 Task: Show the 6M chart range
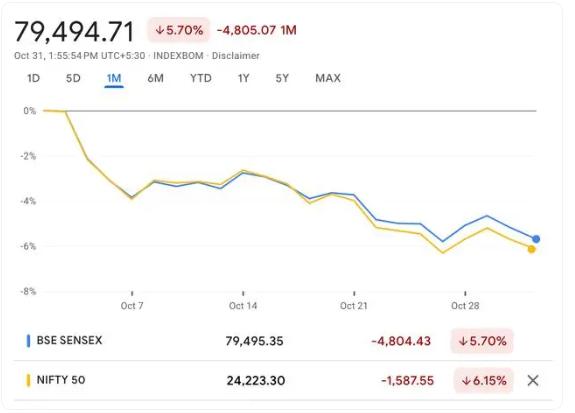tap(155, 78)
